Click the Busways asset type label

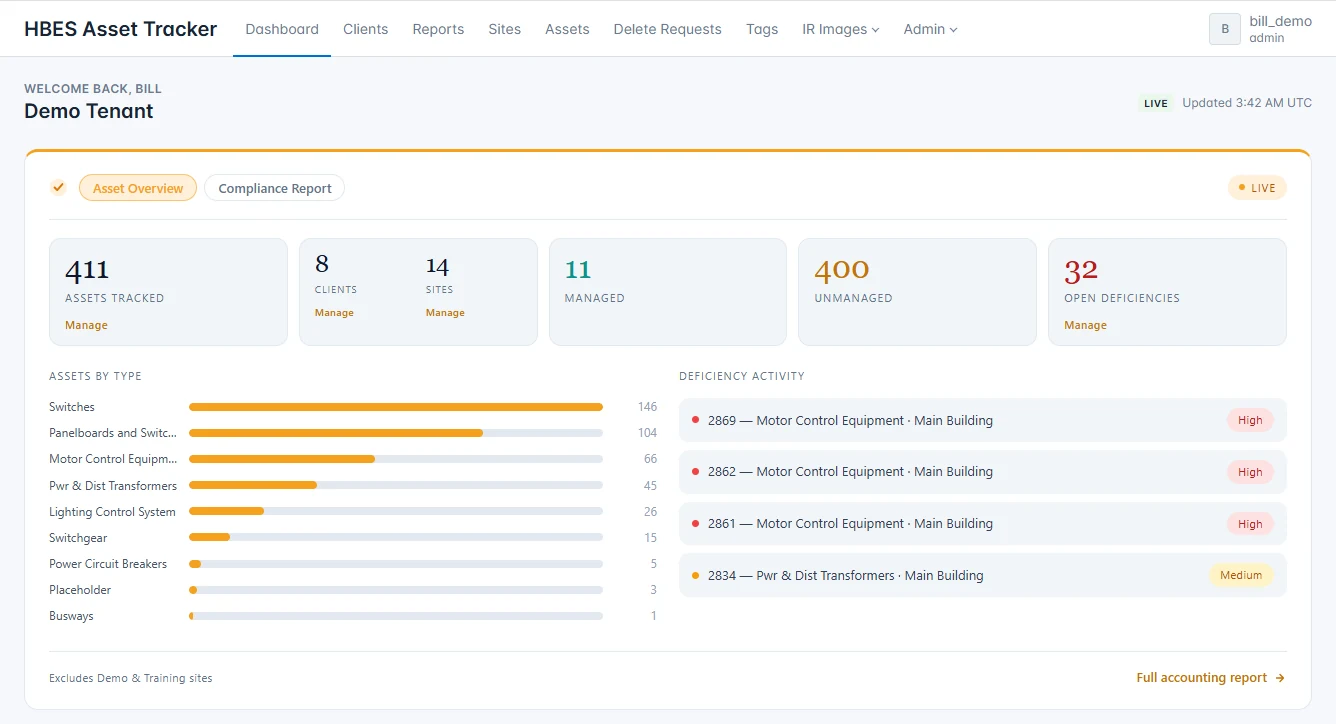[x=71, y=616]
